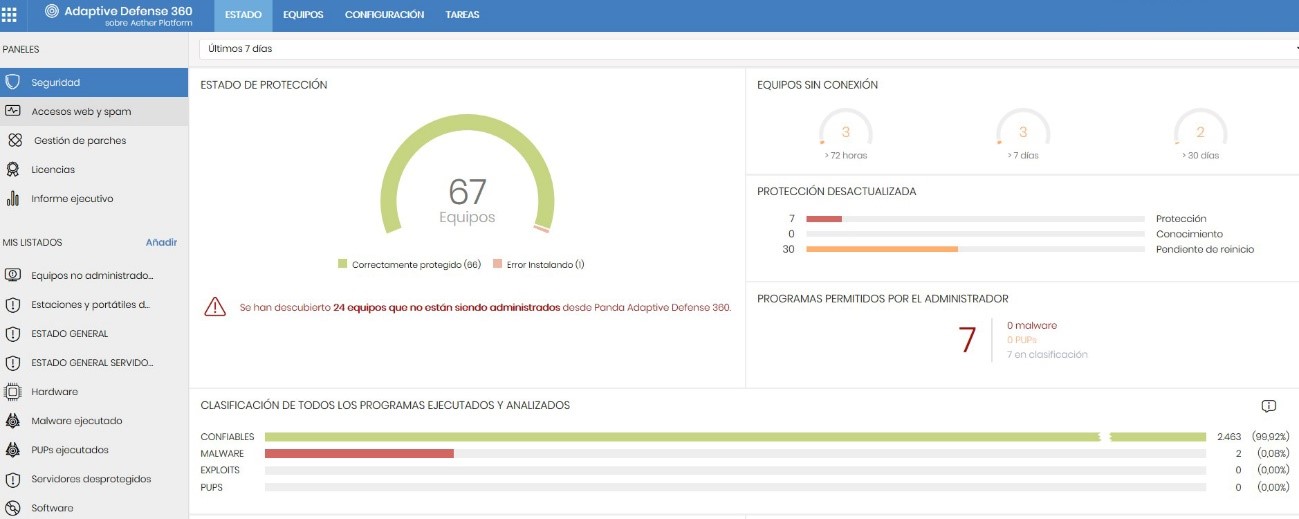This screenshot has height=519, width=1299.
Task: Click the EXPLOITS bar
Action: point(735,470)
